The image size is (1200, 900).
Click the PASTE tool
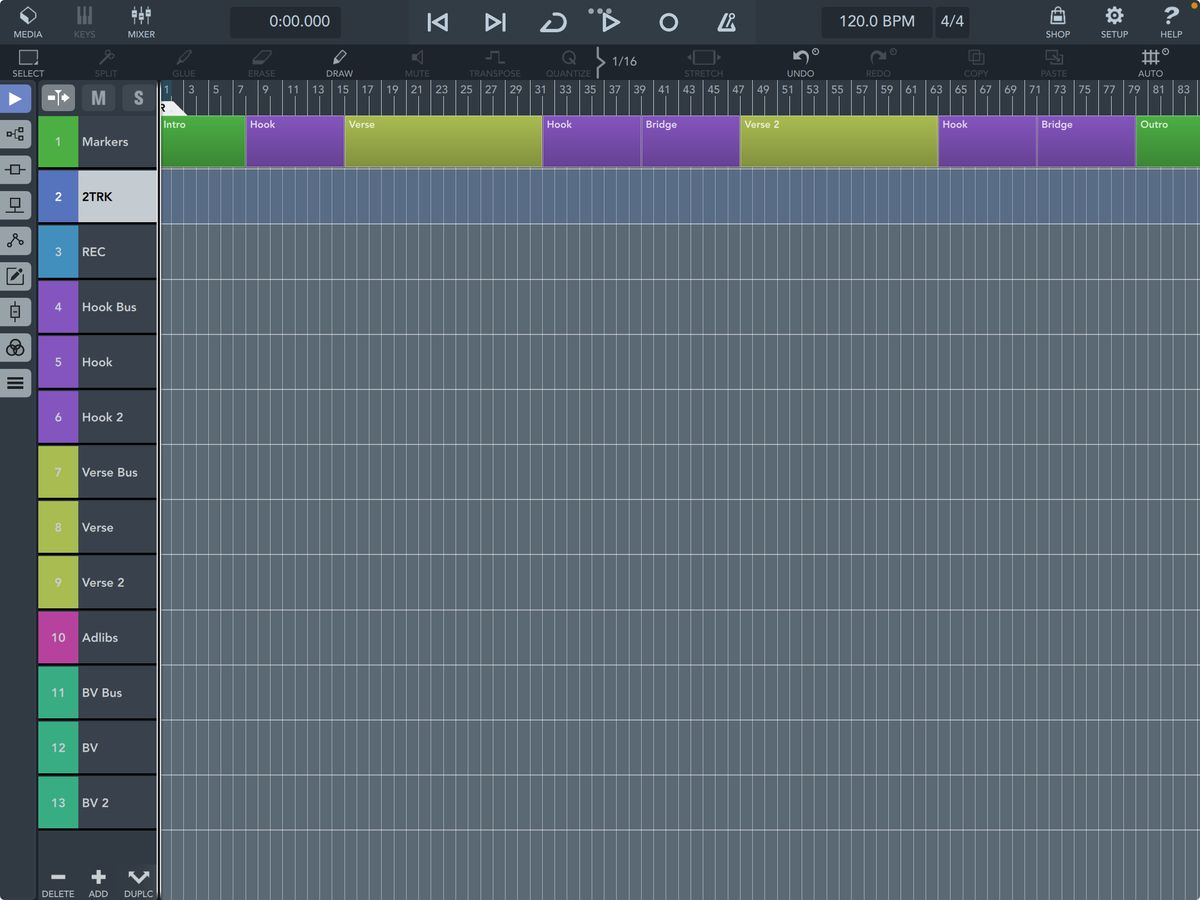(1054, 63)
